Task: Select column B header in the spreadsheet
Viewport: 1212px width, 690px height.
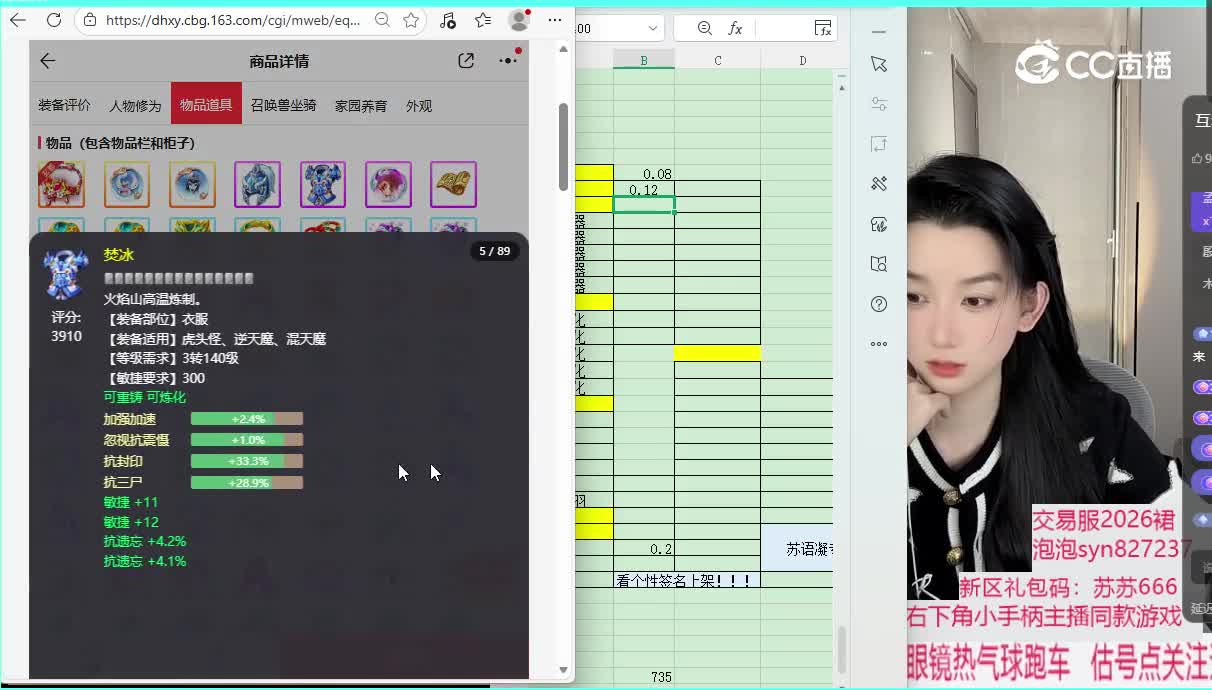Action: pyautogui.click(x=644, y=60)
